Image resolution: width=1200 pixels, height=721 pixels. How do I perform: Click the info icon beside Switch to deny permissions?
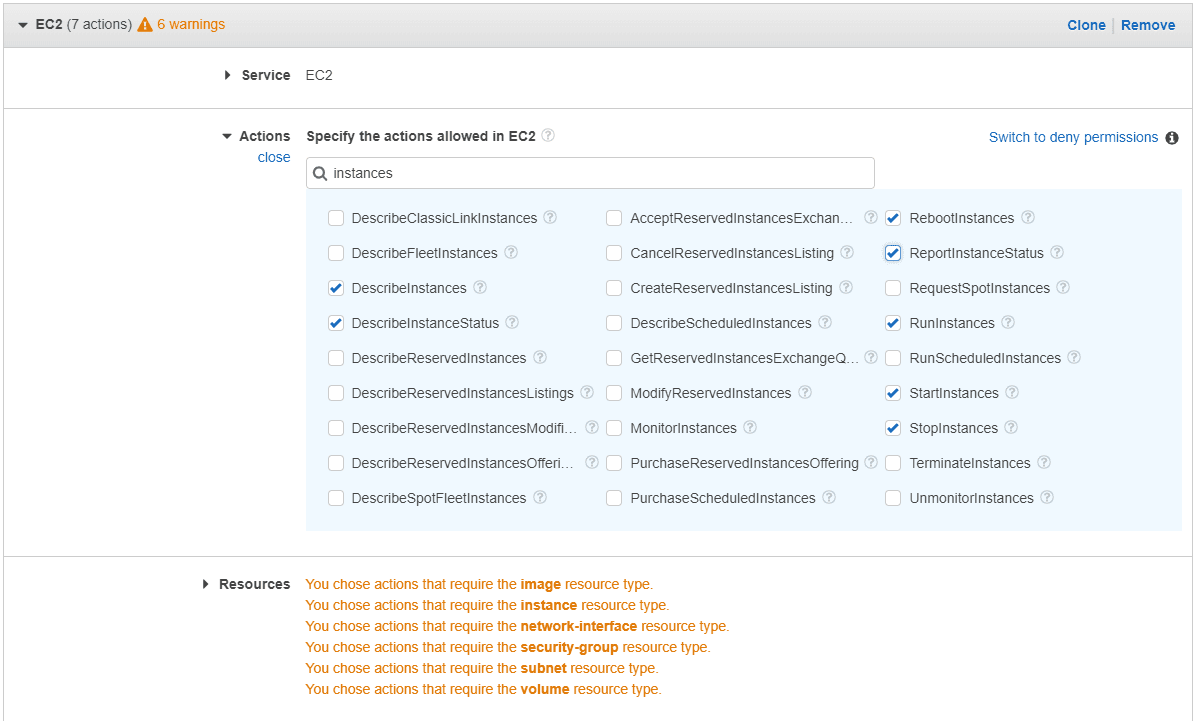[1171, 137]
